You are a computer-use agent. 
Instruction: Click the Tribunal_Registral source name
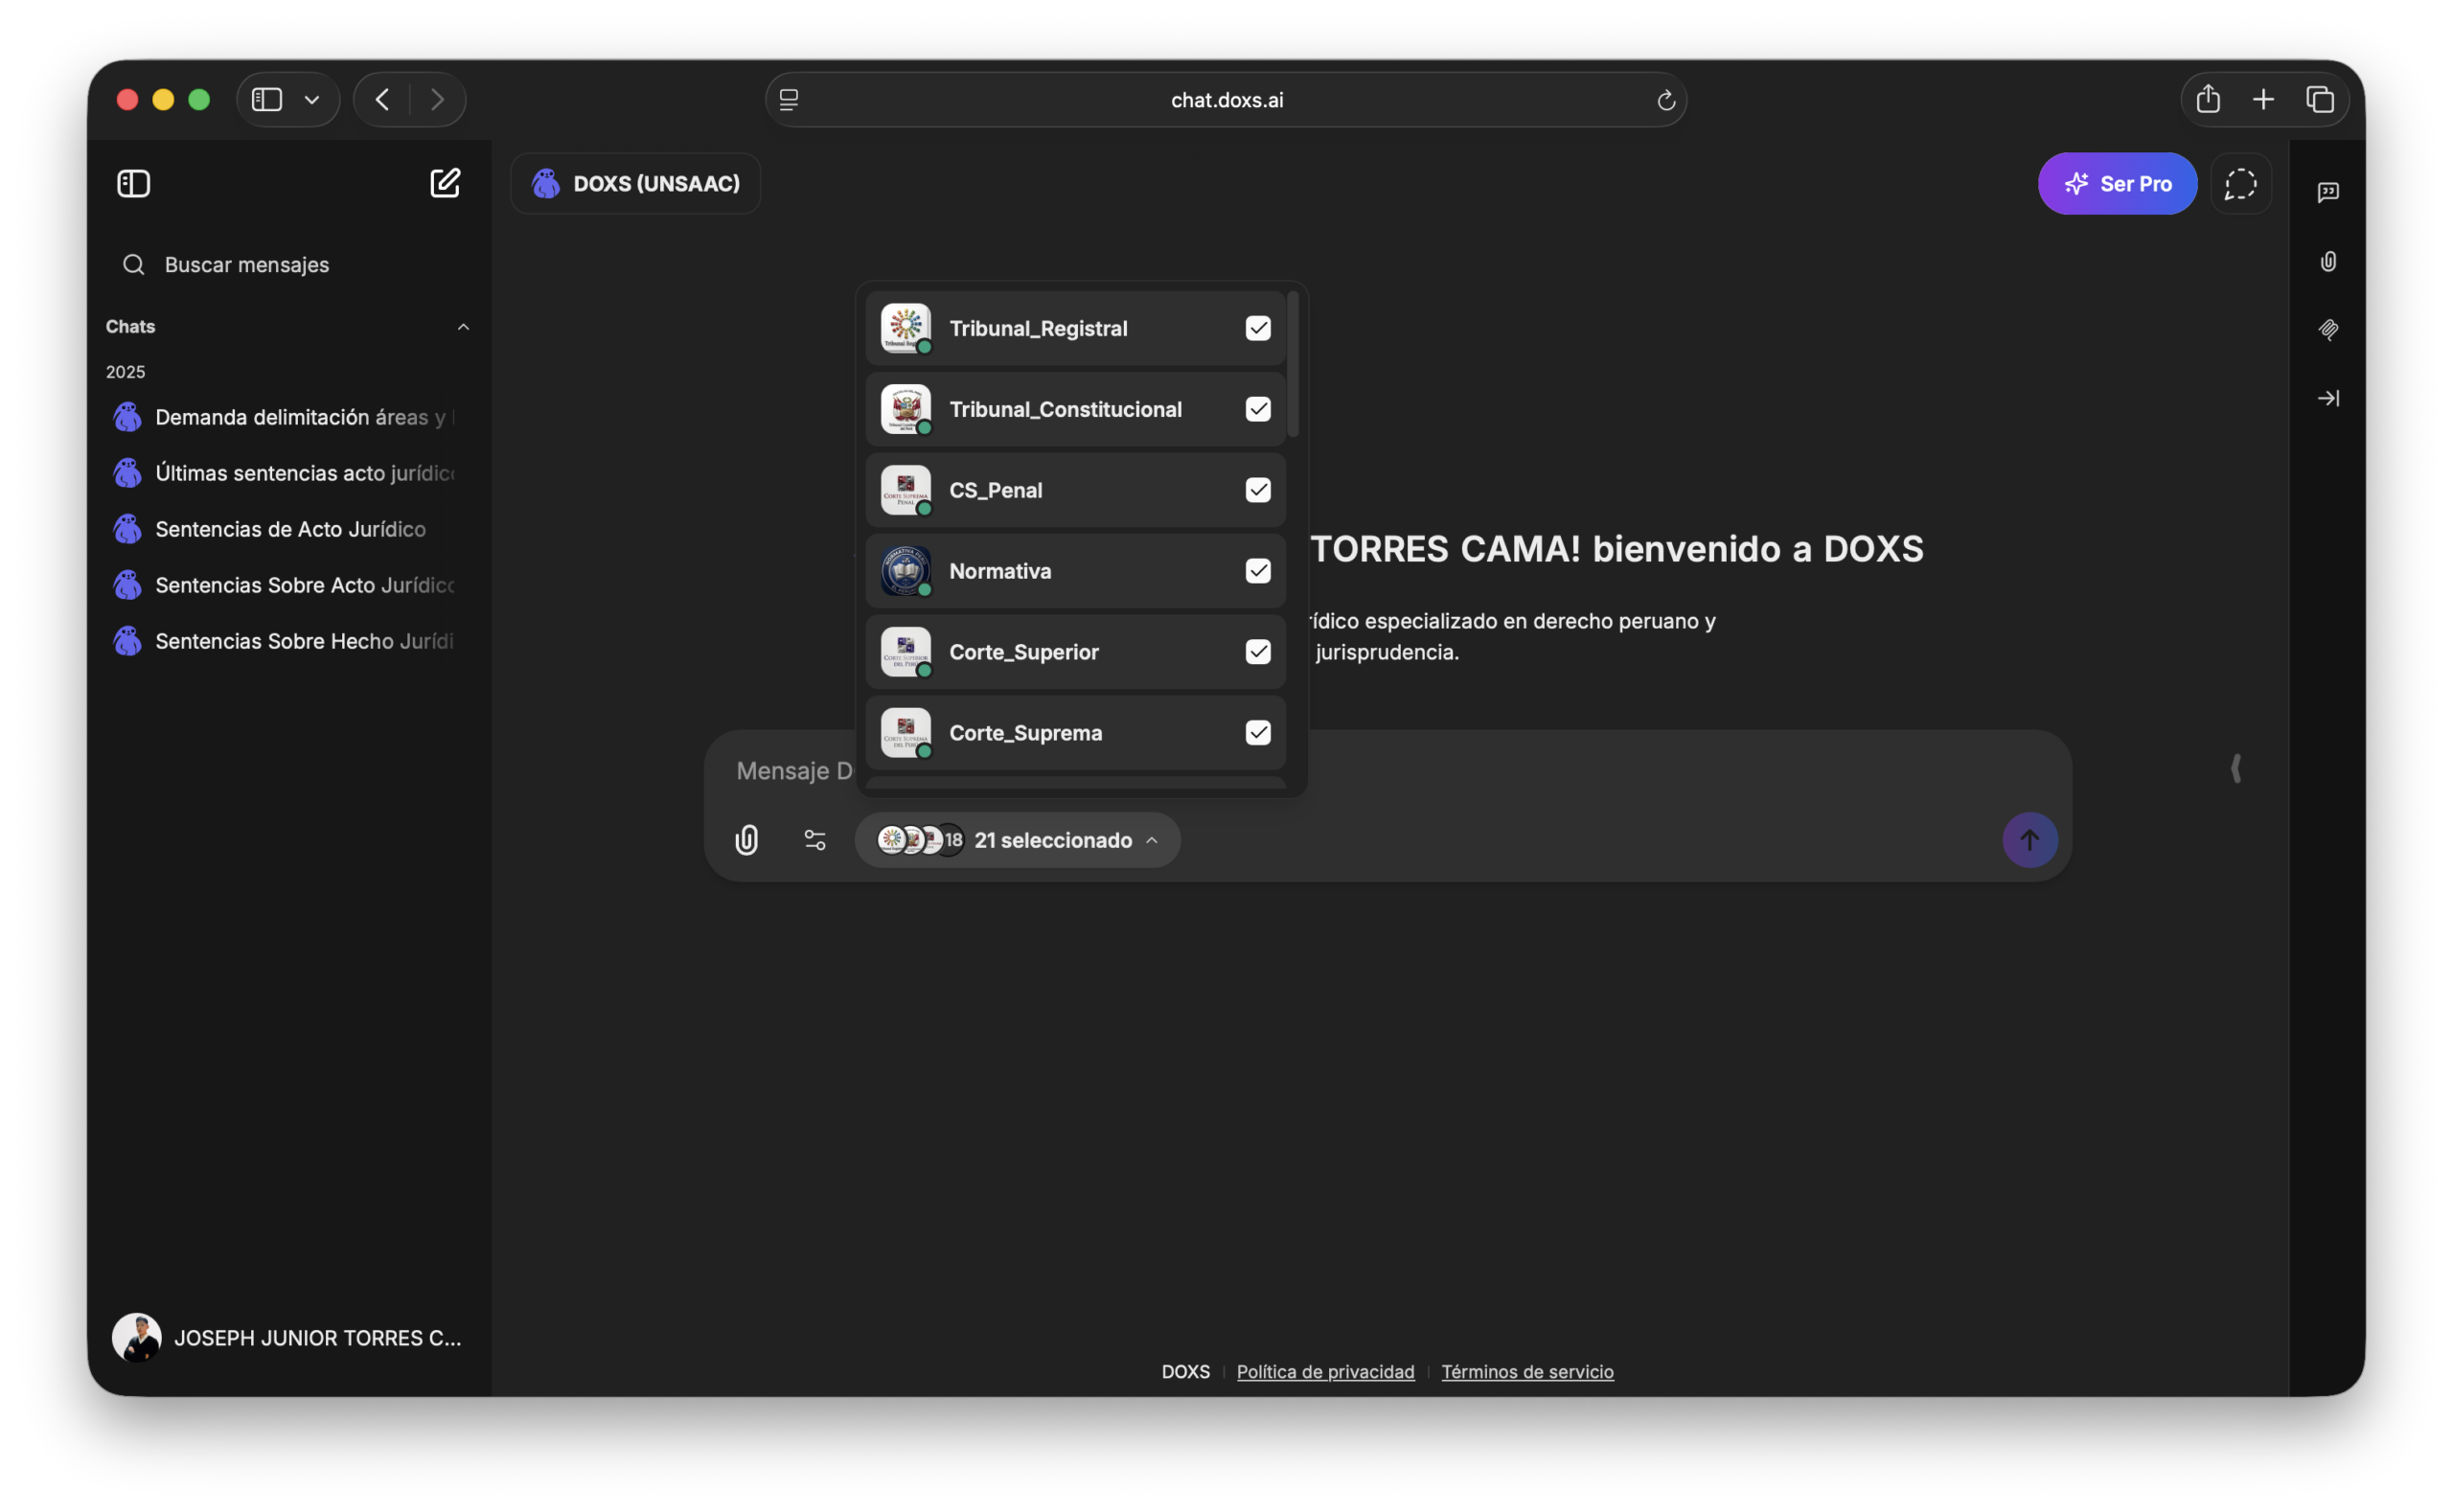click(1038, 328)
